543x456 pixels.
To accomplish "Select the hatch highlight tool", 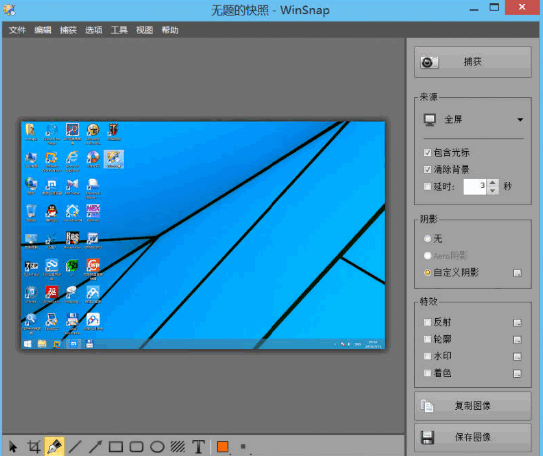I will tap(178, 447).
